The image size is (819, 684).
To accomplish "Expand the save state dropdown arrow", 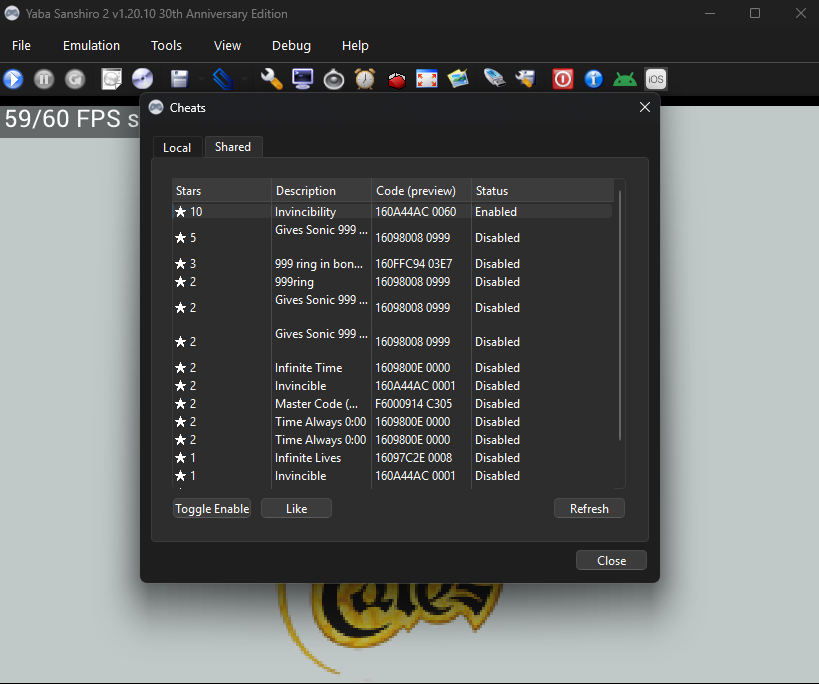I will [x=201, y=79].
